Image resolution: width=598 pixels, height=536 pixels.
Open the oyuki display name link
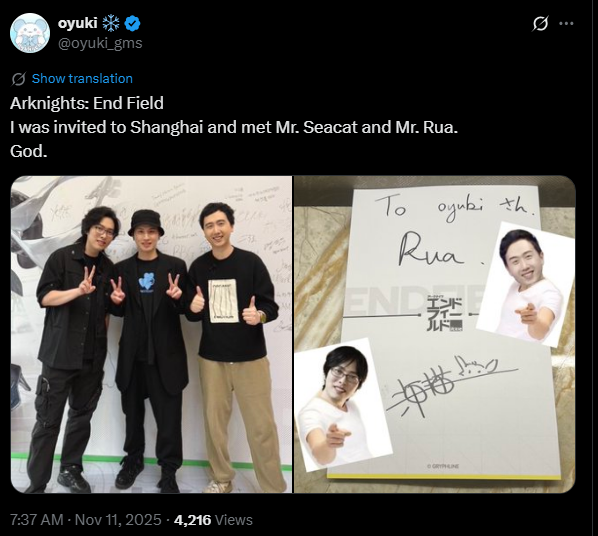[x=77, y=23]
